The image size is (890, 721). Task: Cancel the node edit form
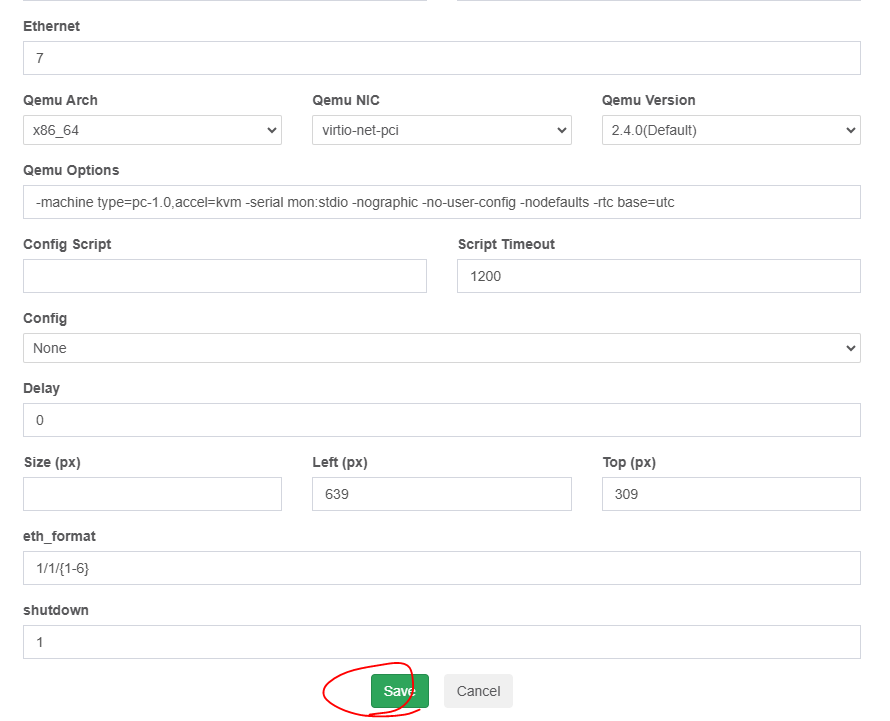[x=478, y=691]
